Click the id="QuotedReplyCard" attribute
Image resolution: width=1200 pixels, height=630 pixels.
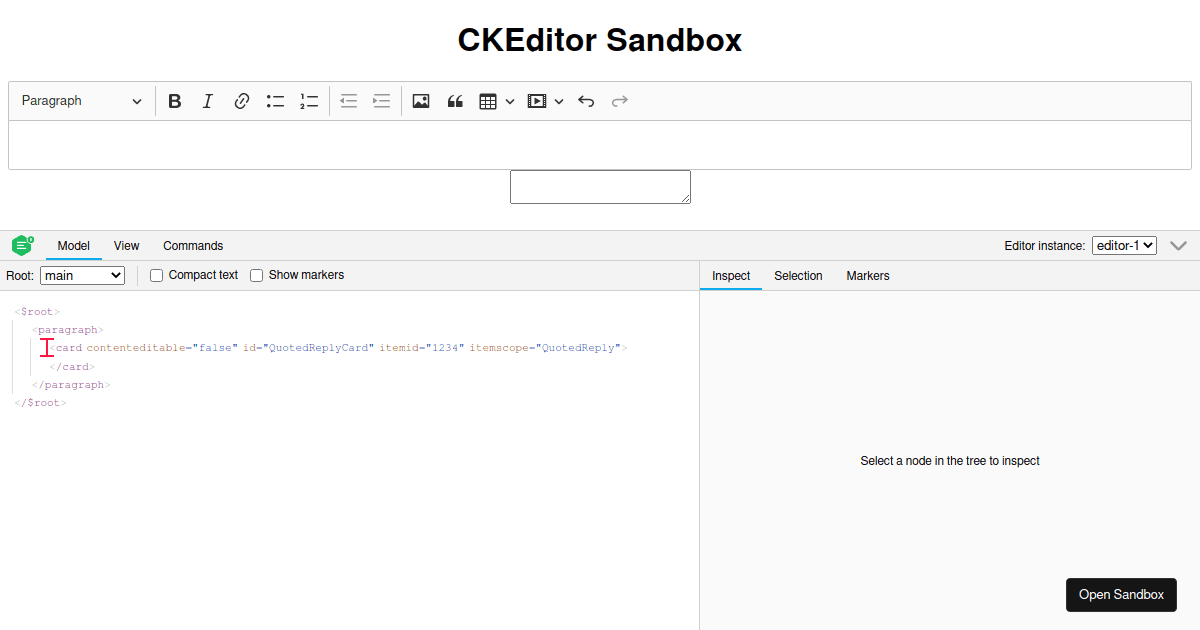coord(308,348)
